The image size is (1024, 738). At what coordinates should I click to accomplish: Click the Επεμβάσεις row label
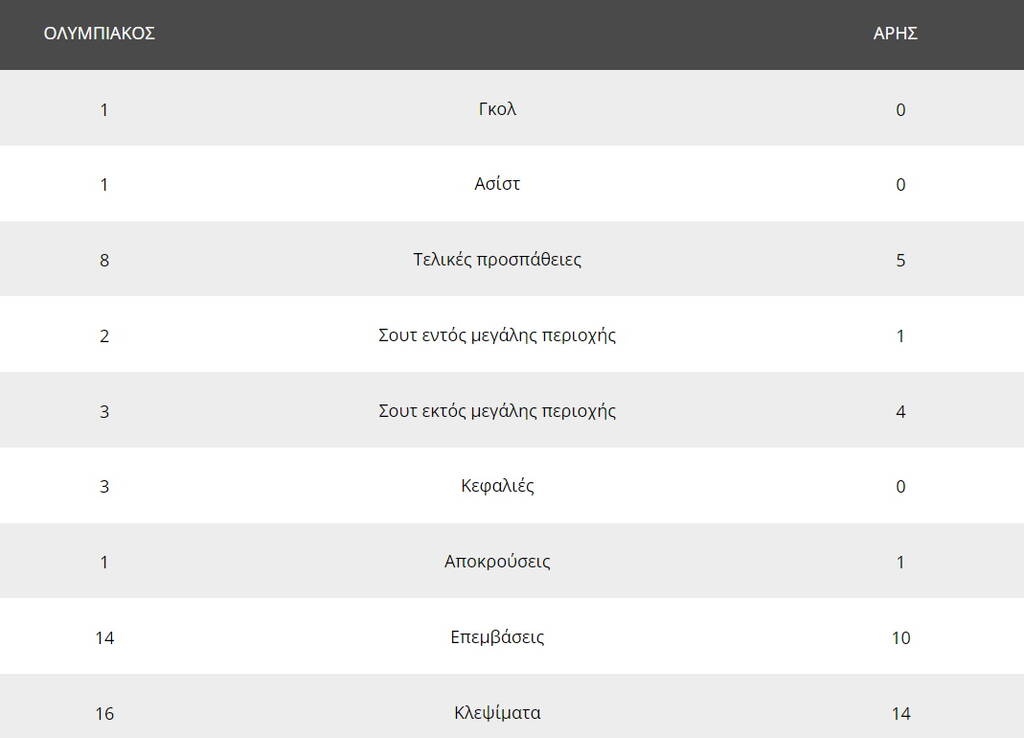pos(497,637)
